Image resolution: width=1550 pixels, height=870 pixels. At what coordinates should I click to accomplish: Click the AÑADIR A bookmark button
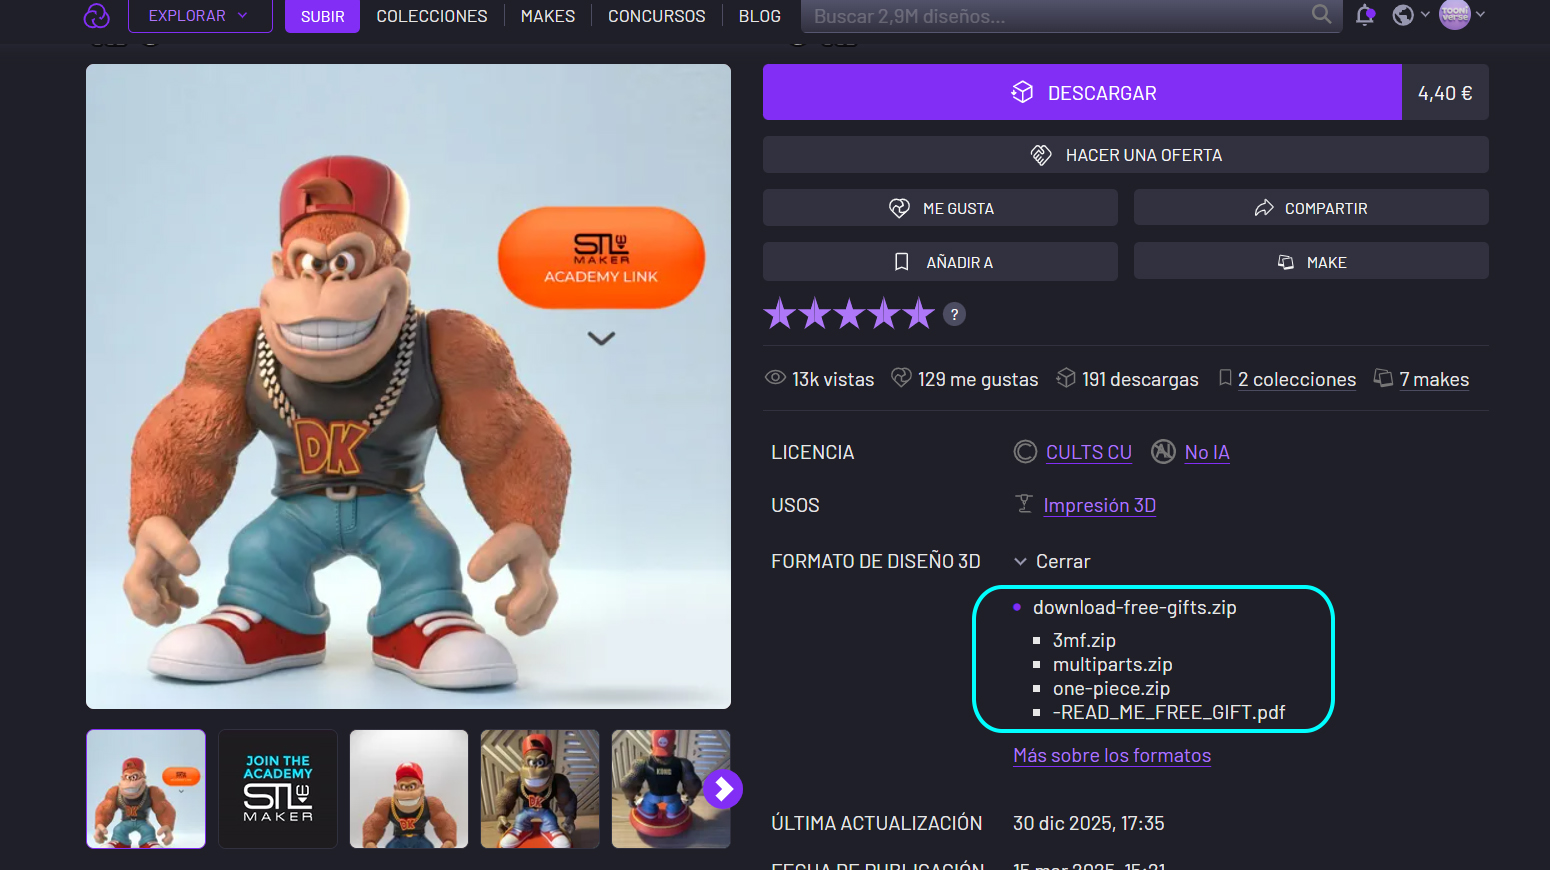940,262
